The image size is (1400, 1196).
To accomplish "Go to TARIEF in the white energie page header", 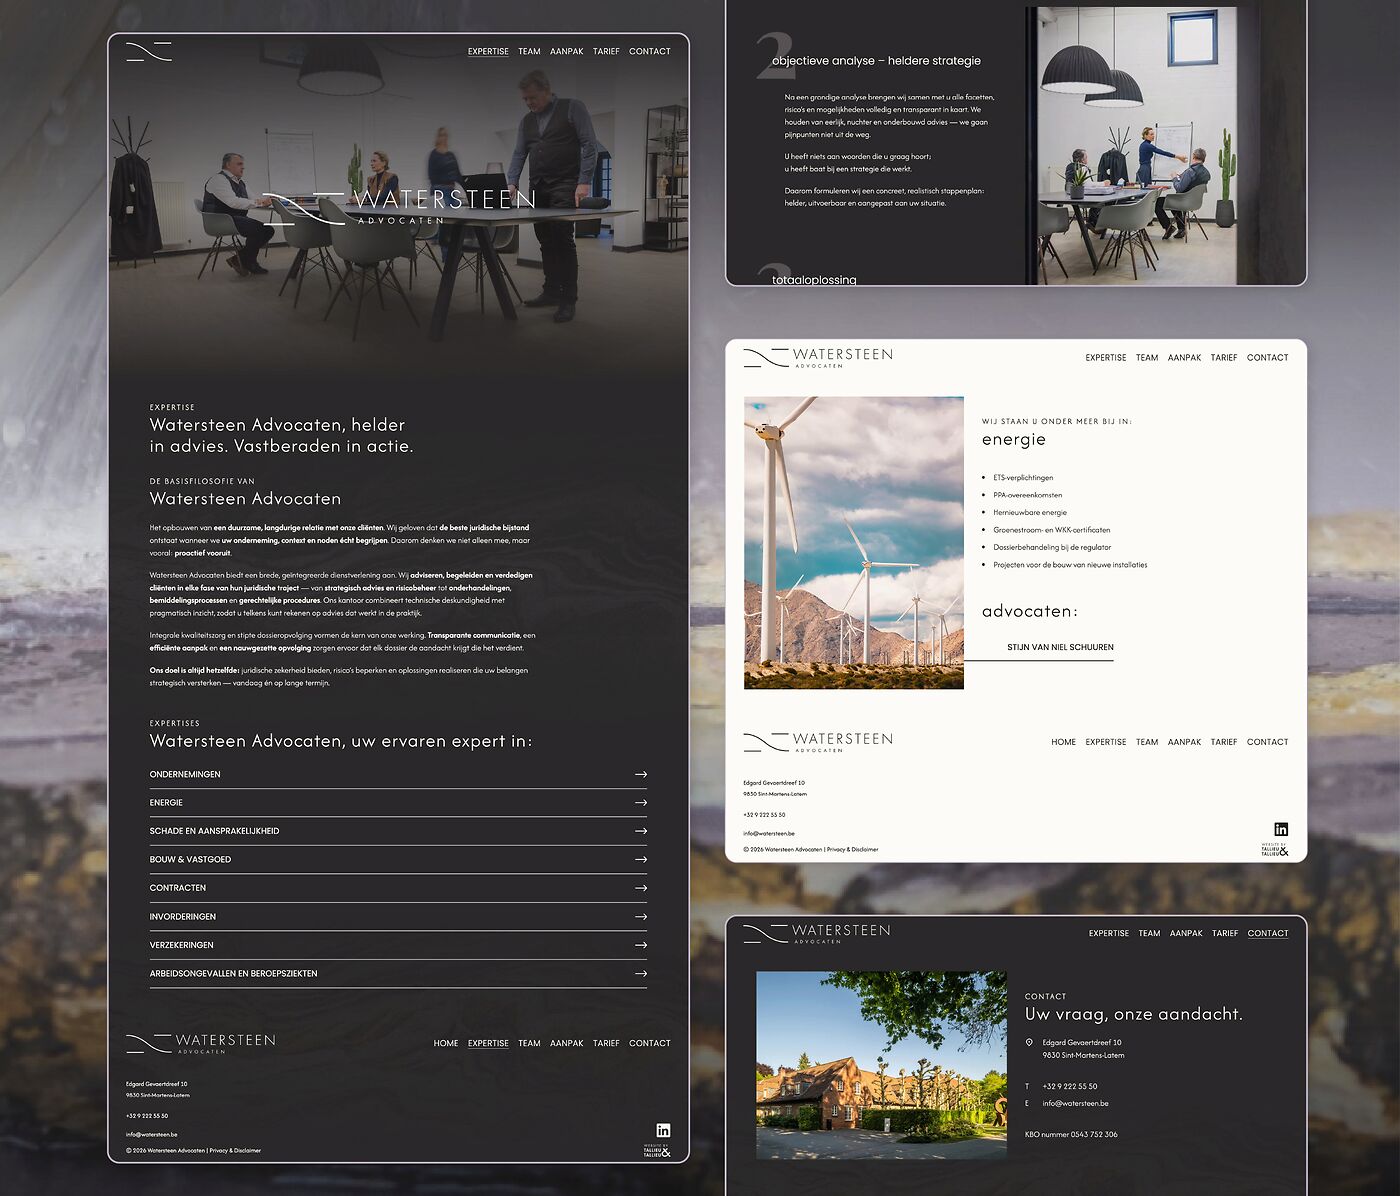I will point(1224,357).
